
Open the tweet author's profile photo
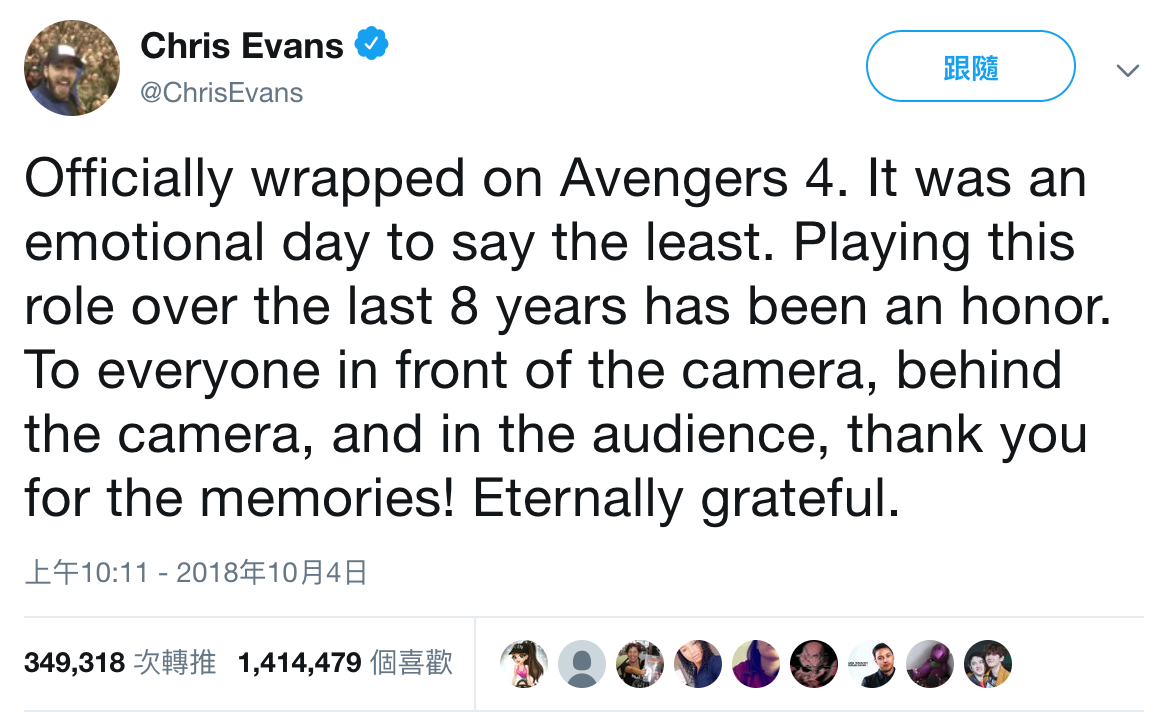click(x=72, y=67)
